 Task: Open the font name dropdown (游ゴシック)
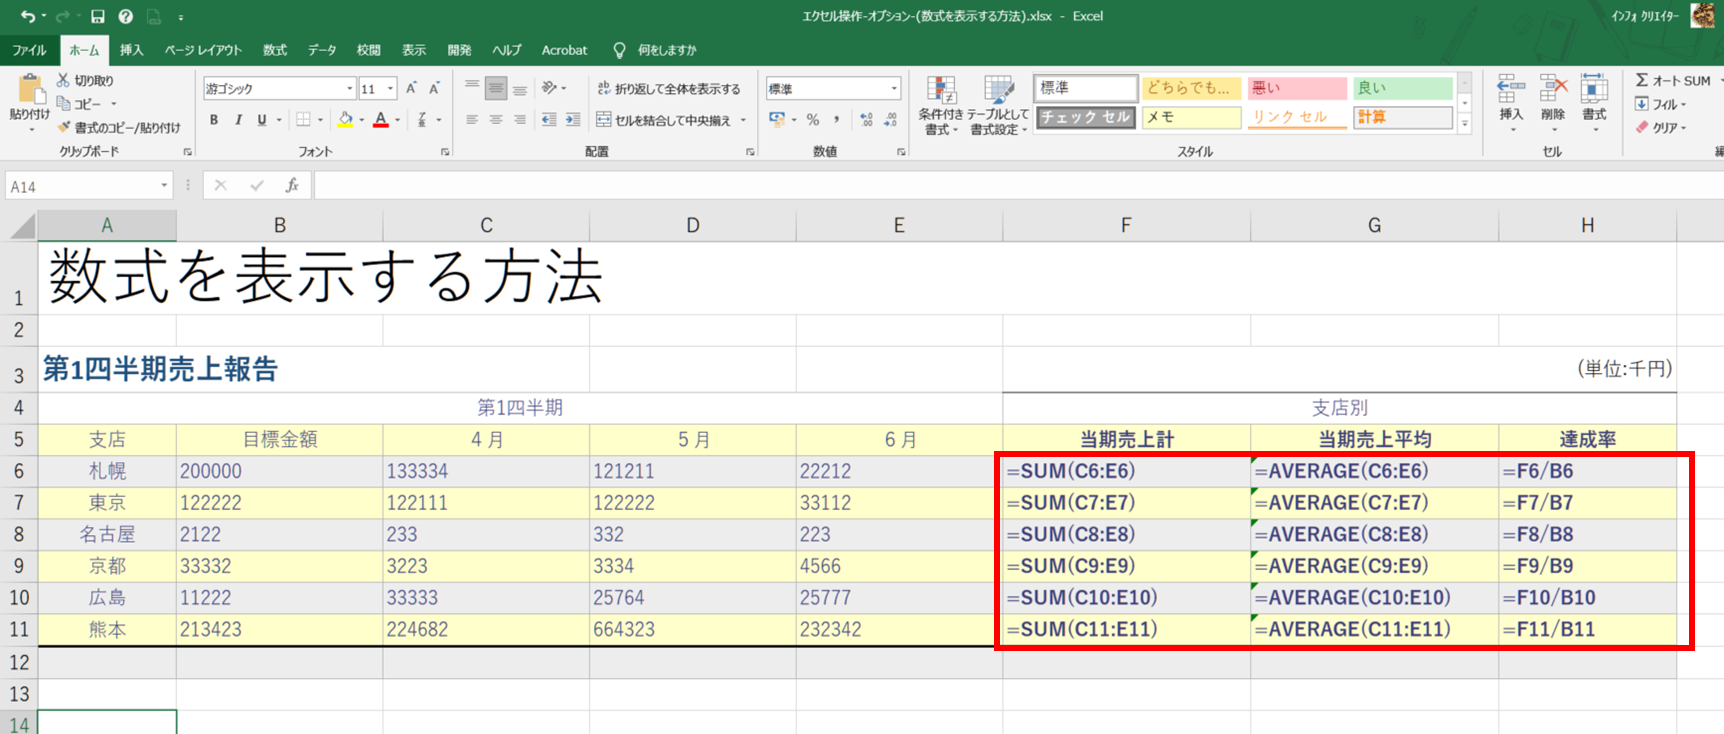point(349,89)
